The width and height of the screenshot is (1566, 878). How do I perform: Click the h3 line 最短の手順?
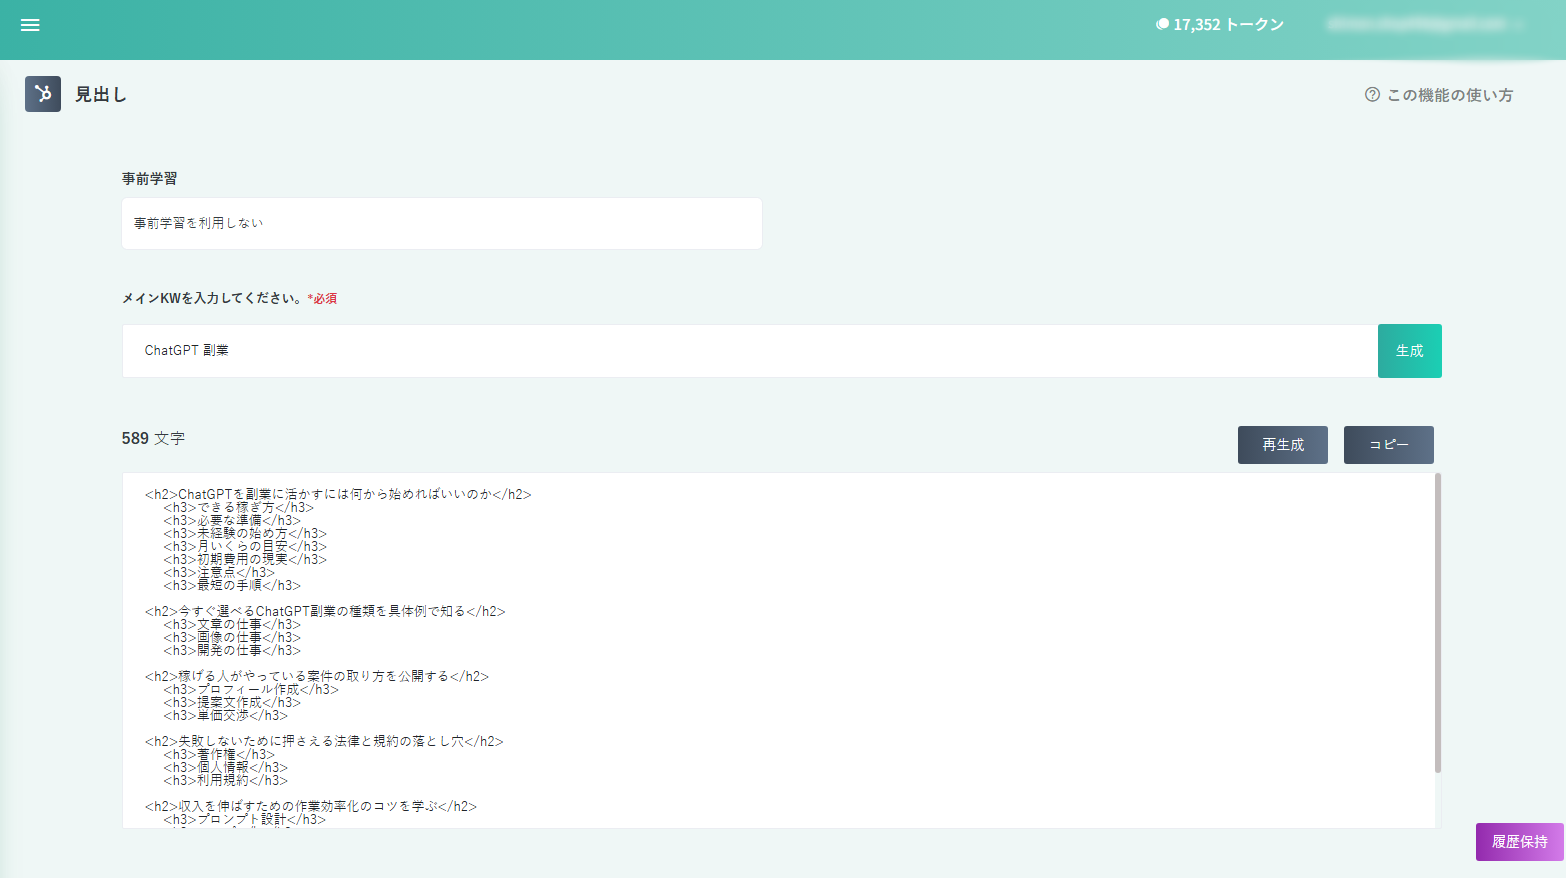232,585
